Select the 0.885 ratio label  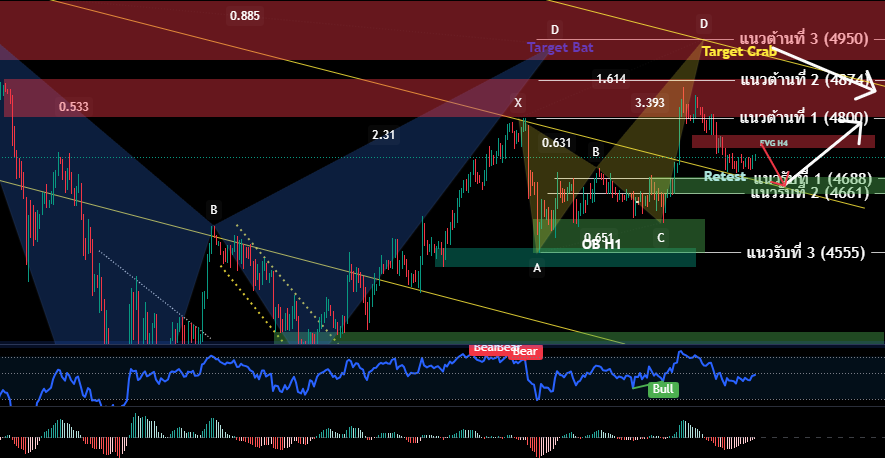coord(244,15)
